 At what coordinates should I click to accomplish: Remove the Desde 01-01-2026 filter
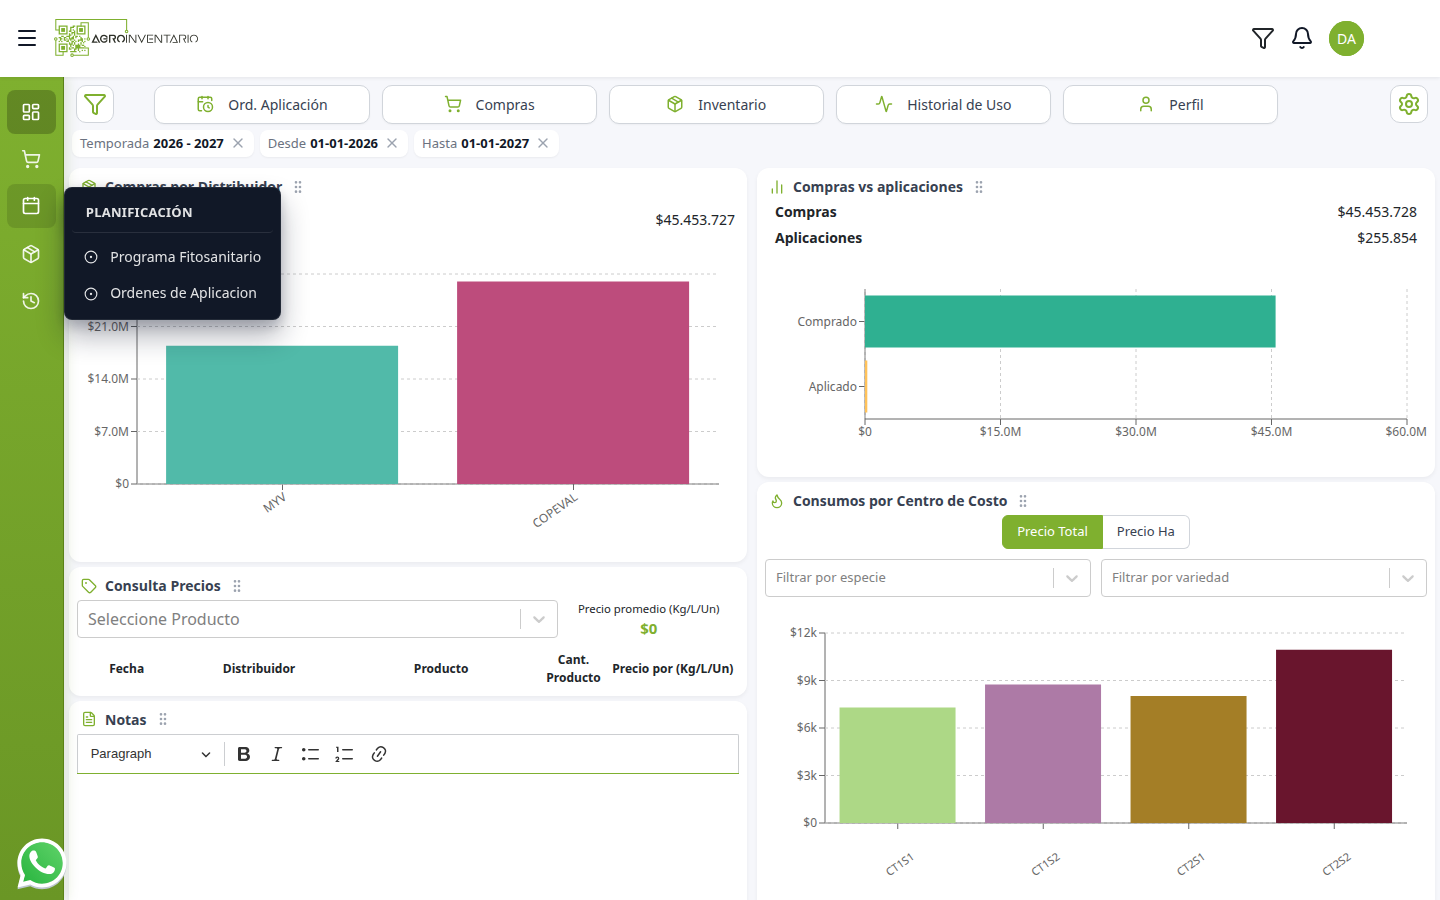392,143
